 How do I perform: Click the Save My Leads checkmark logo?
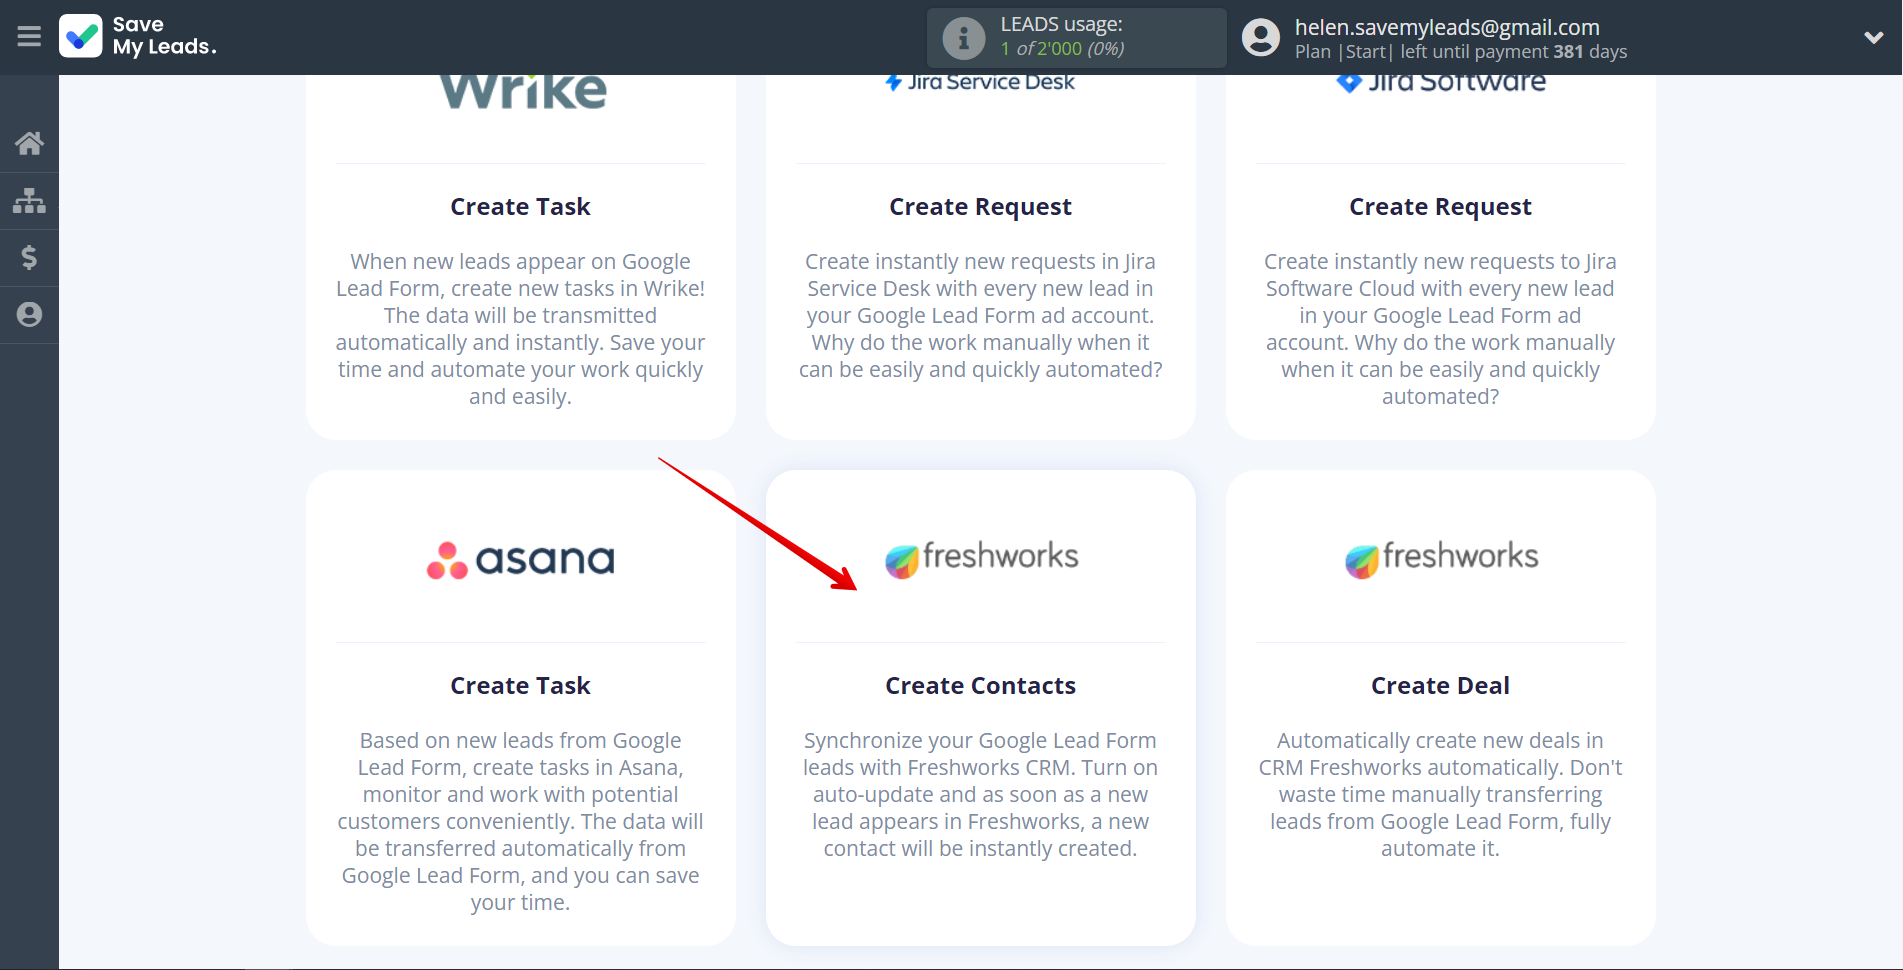81,36
